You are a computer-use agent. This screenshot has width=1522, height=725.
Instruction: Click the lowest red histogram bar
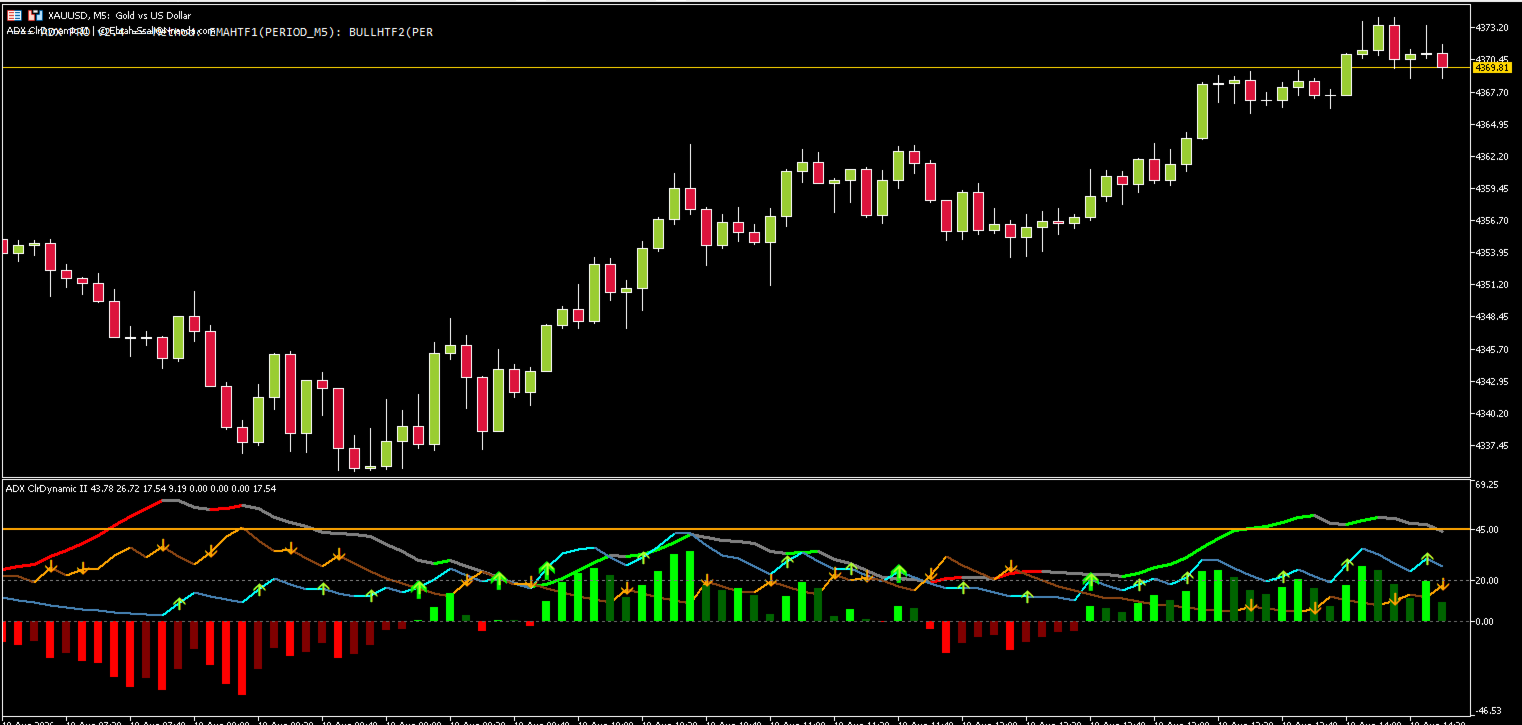[242, 657]
